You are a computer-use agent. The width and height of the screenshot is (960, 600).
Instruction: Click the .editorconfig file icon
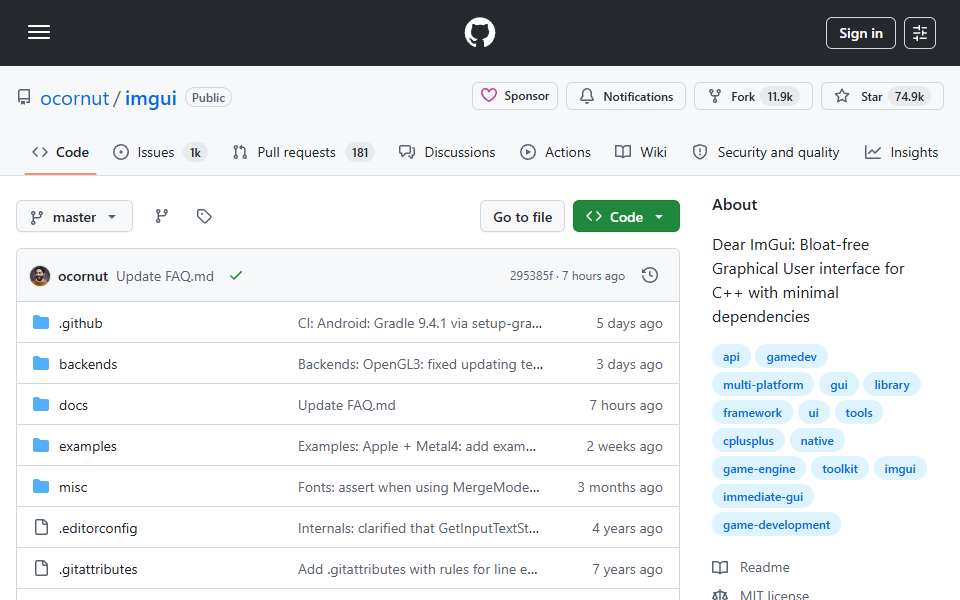41,527
